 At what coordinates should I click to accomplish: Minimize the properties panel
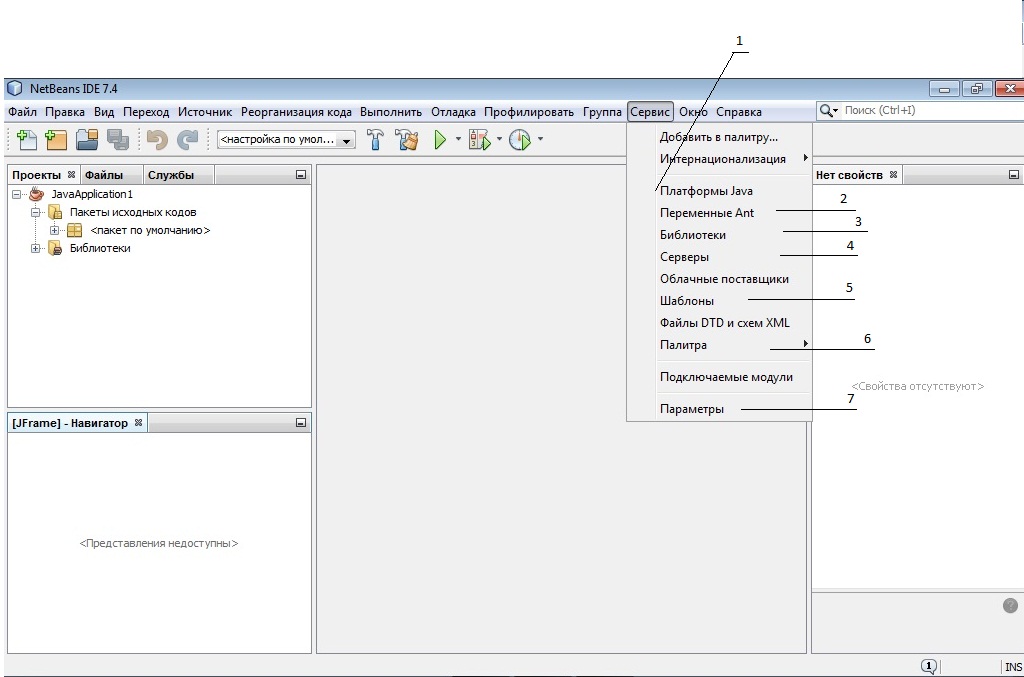point(1014,175)
